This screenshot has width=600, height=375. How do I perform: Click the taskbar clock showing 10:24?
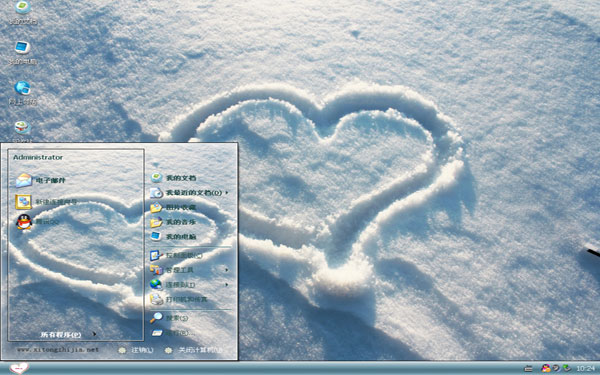pos(585,368)
